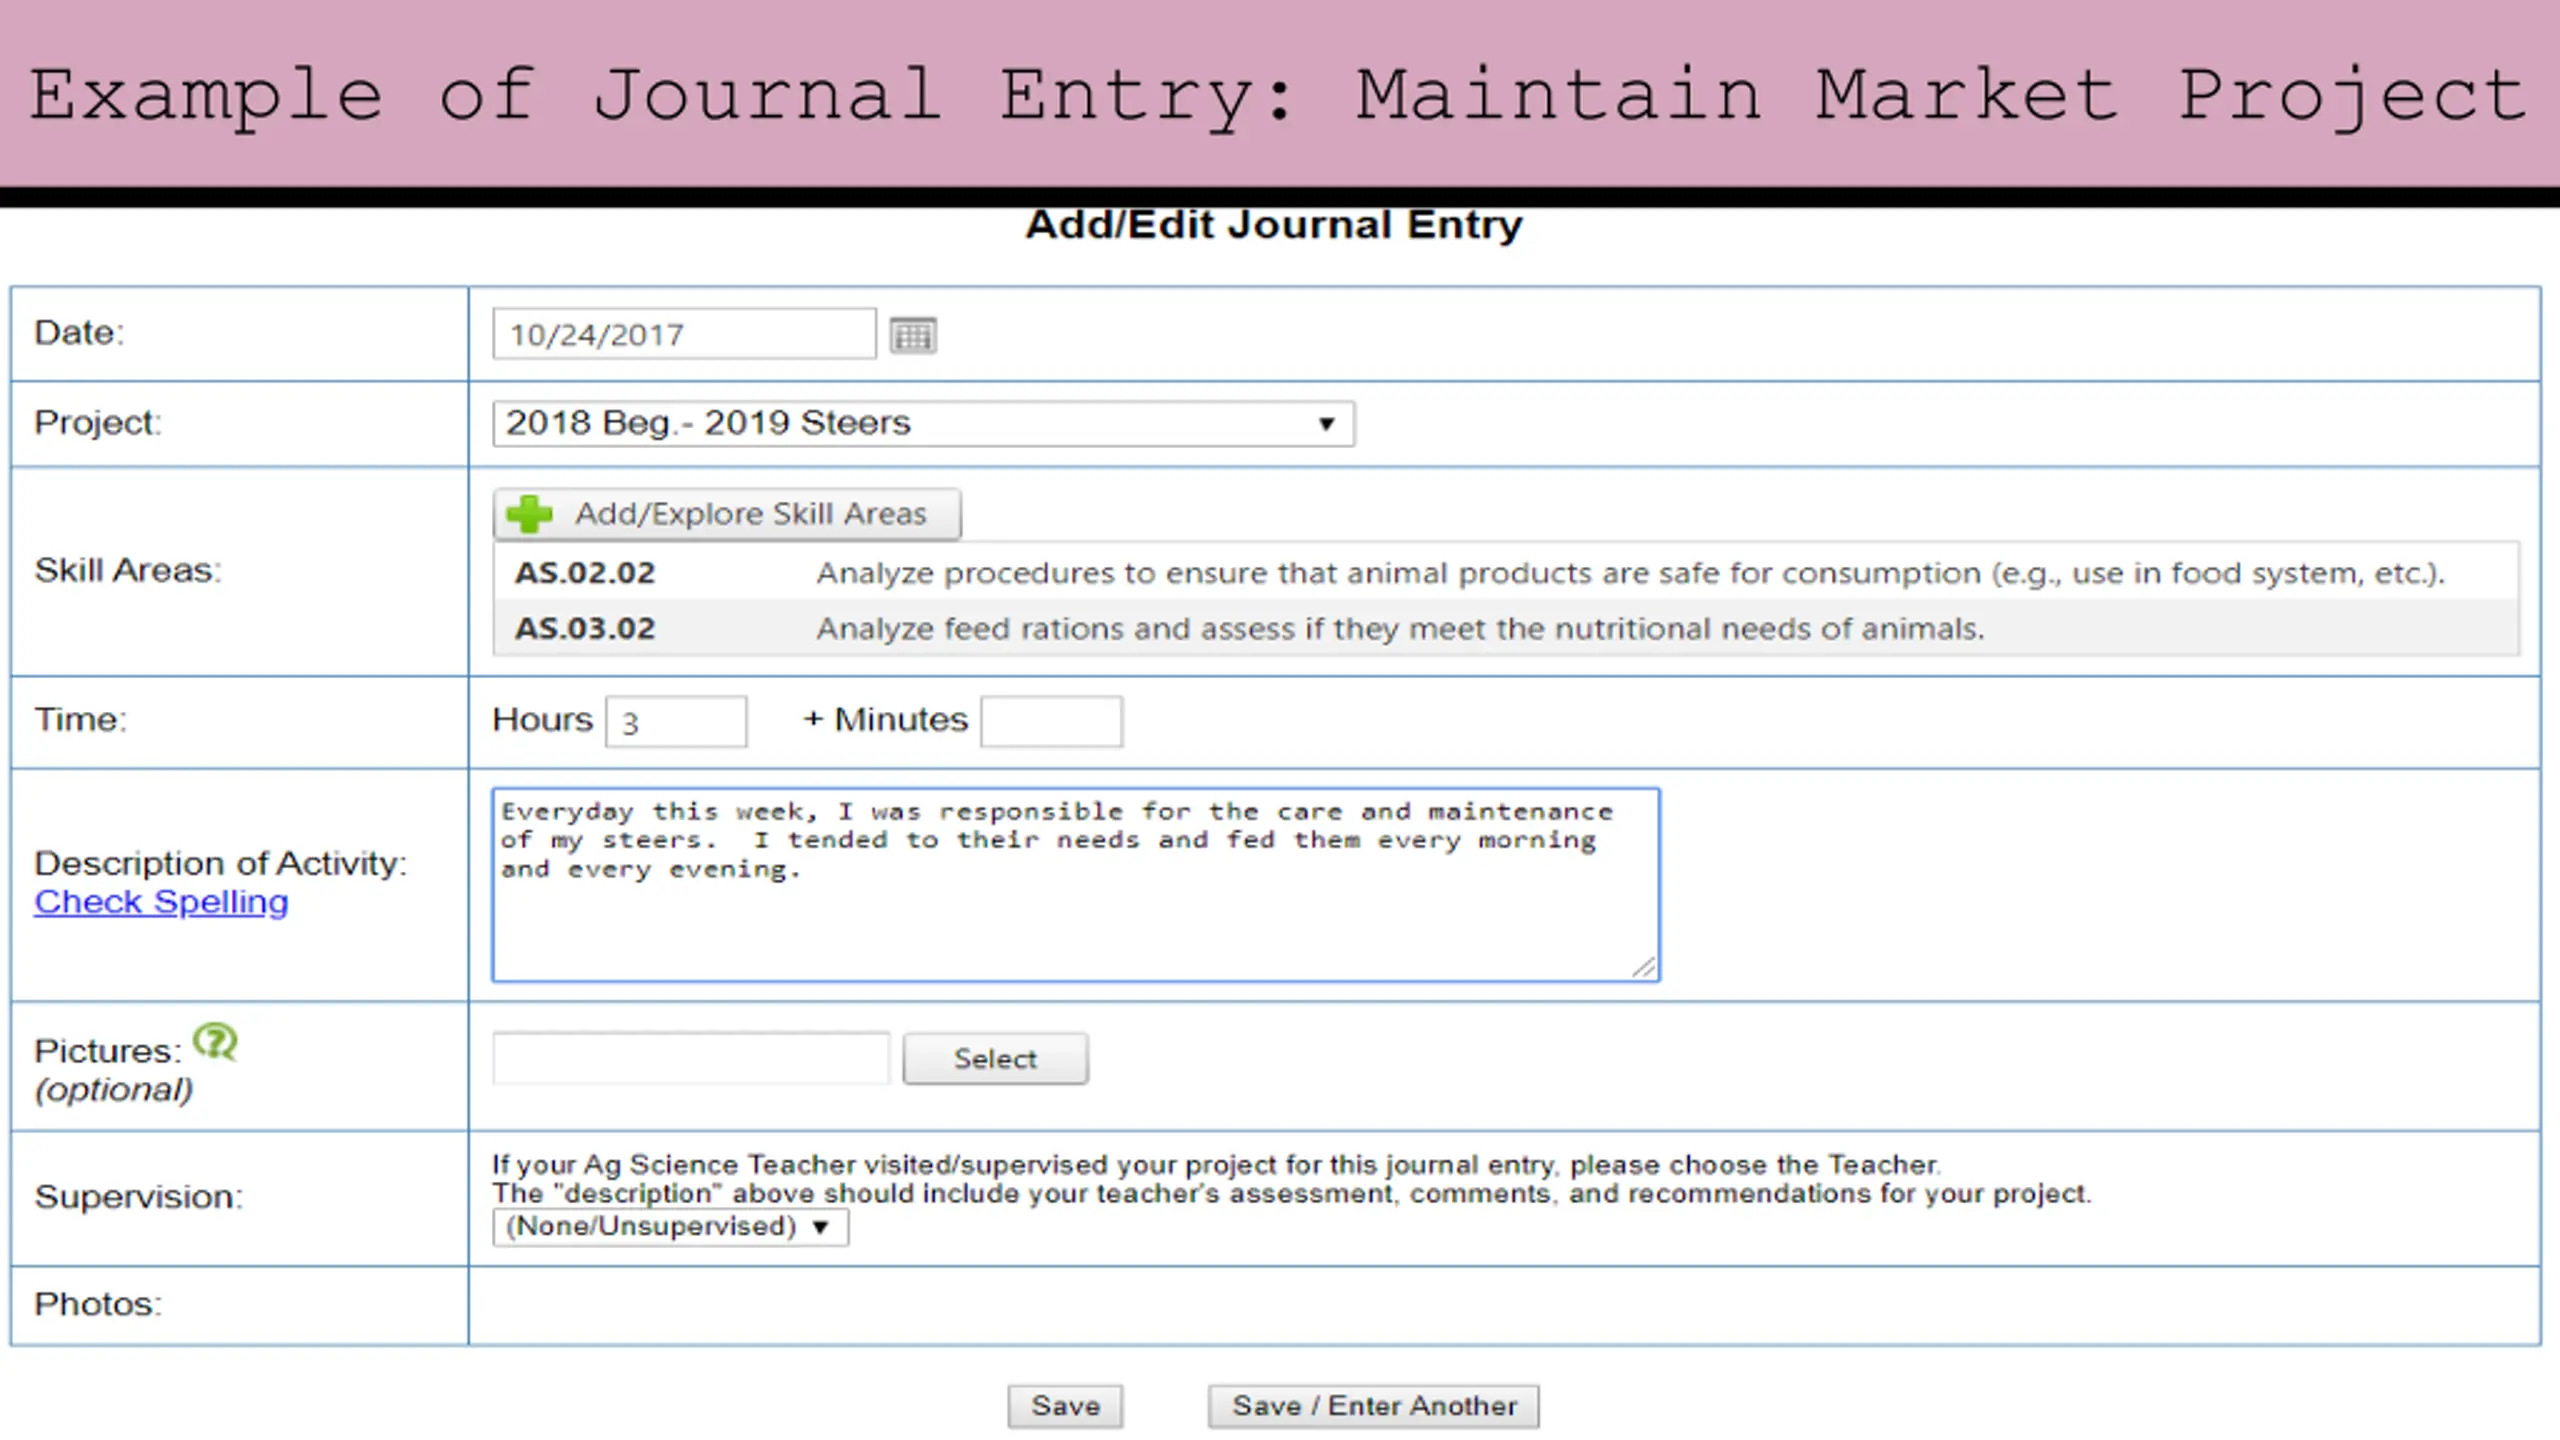The height and width of the screenshot is (1440, 2560).
Task: Click the Pictures help question mark icon
Action: [x=215, y=1042]
